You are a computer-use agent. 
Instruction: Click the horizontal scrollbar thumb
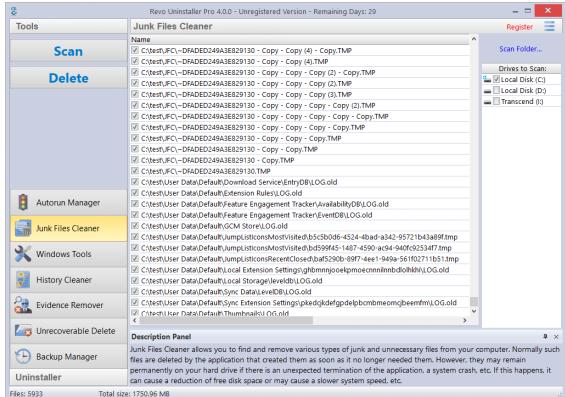pyautogui.click(x=226, y=320)
